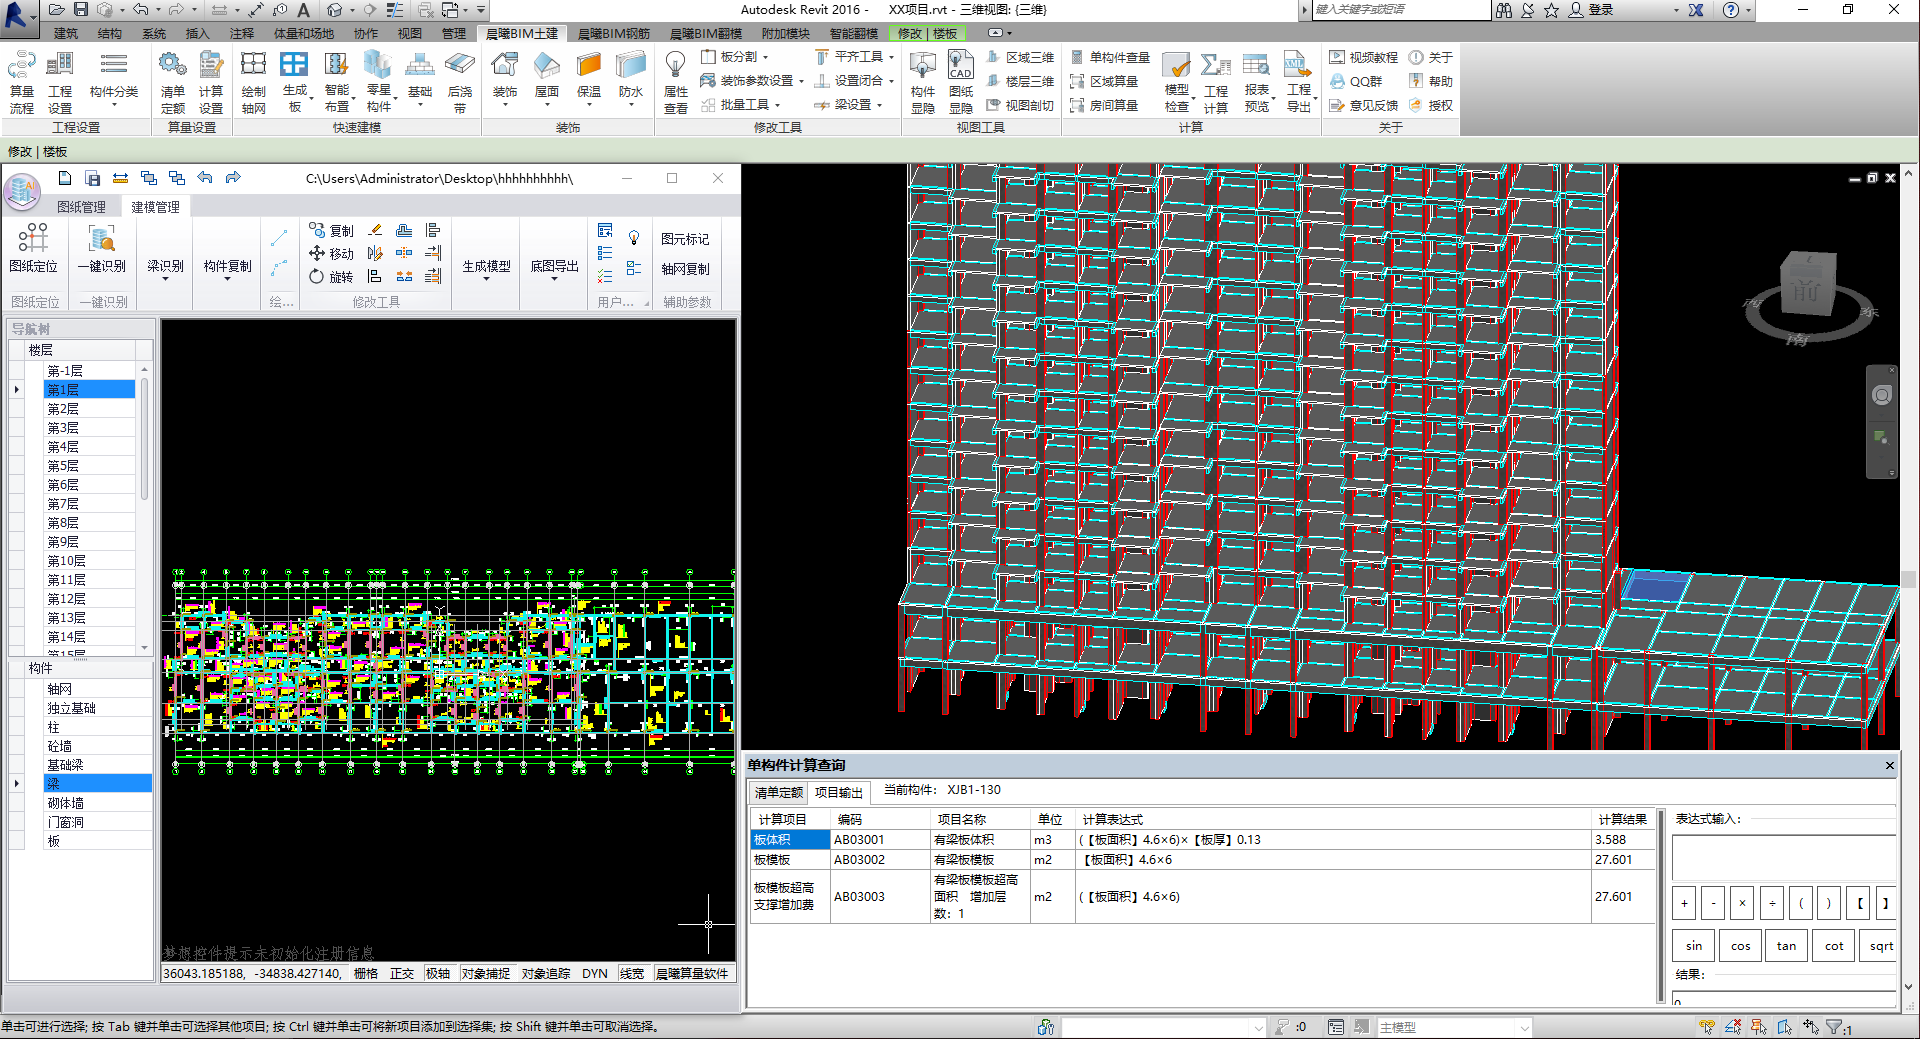
Task: Open 视频教程 video tutorial
Action: 1364,57
